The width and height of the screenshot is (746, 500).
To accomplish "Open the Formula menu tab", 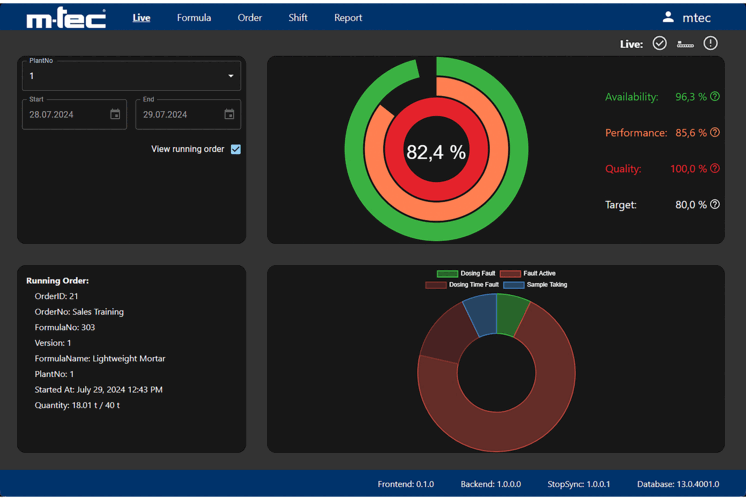I will tap(194, 18).
